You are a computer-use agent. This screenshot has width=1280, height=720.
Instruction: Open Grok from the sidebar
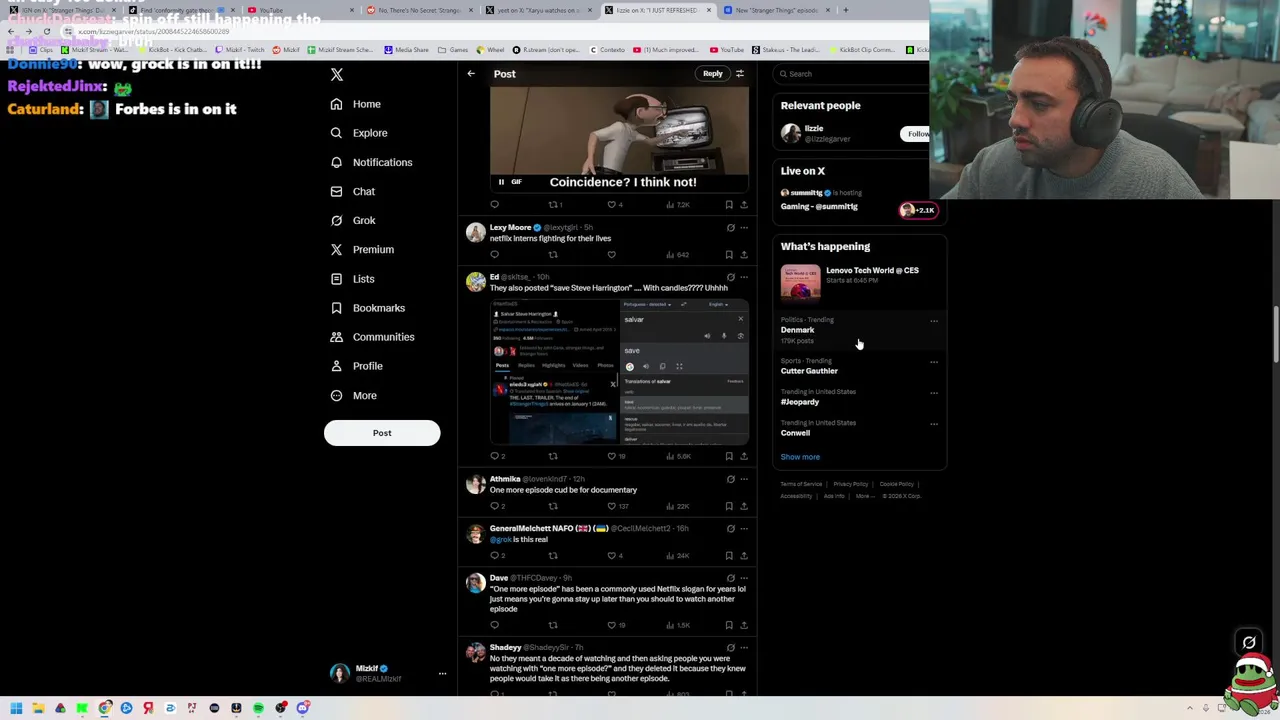pos(352,220)
